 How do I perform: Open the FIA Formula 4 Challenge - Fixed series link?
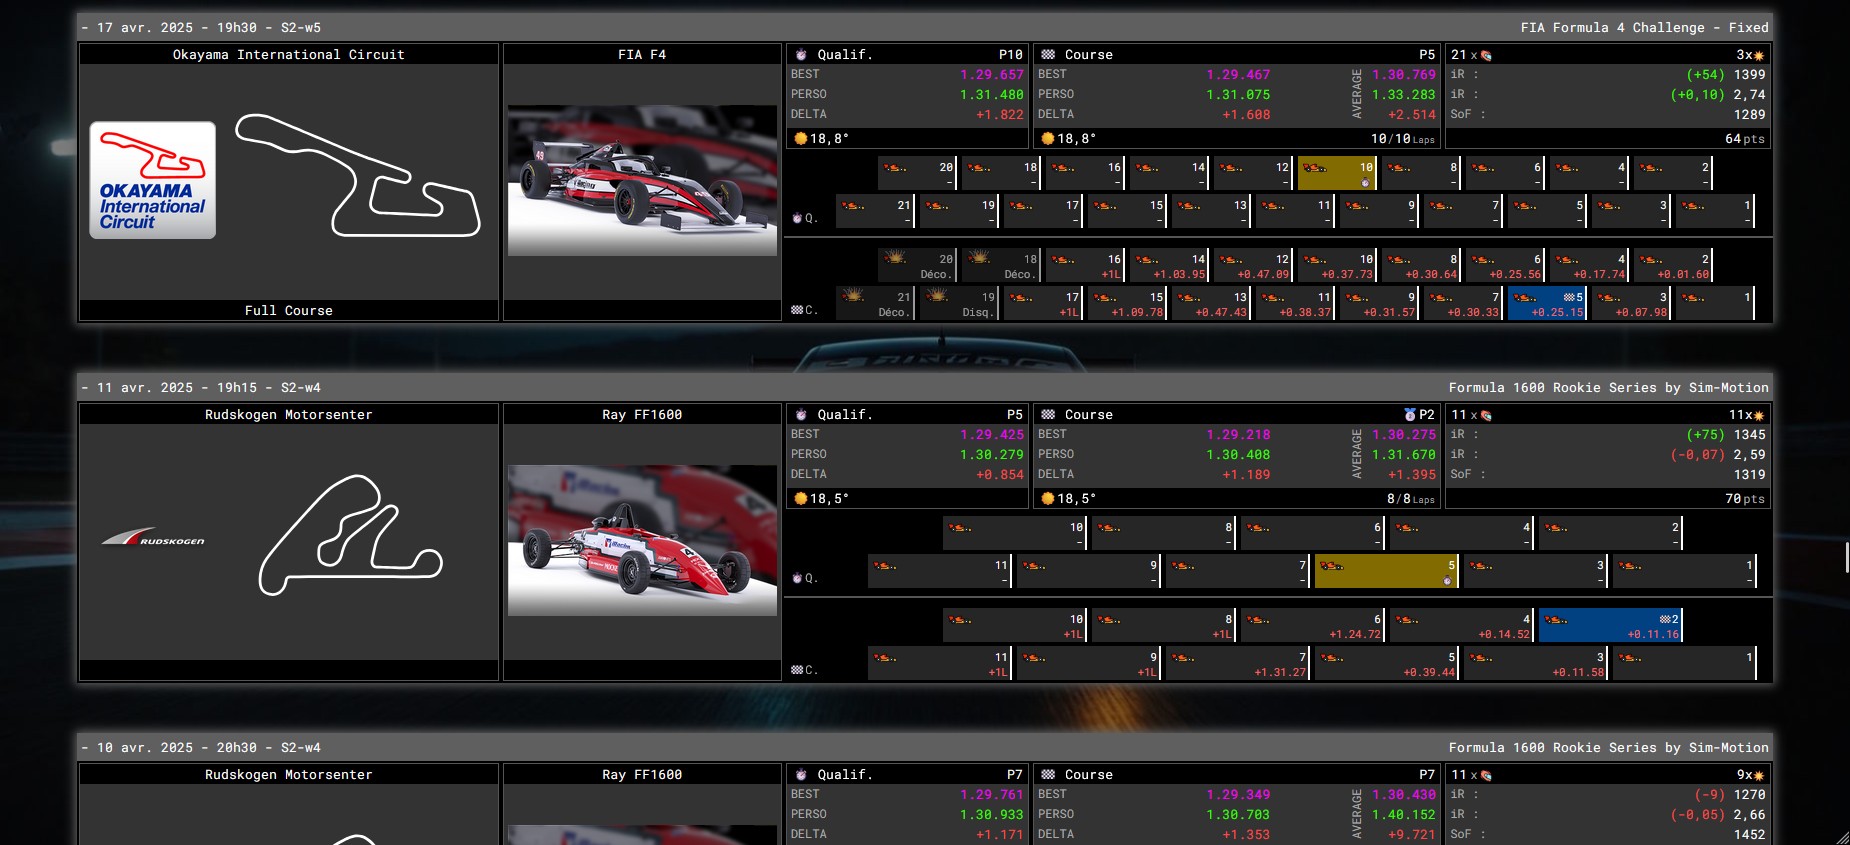pos(1644,28)
